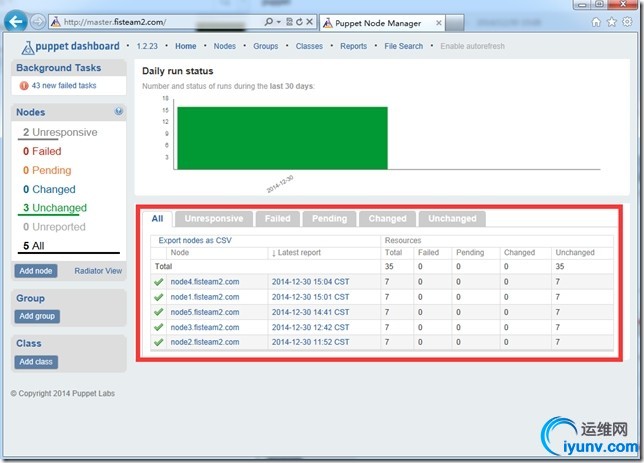Open report 2014-12-30 11:52 CST
Image resolution: width=644 pixels, height=463 pixels.
[x=310, y=342]
